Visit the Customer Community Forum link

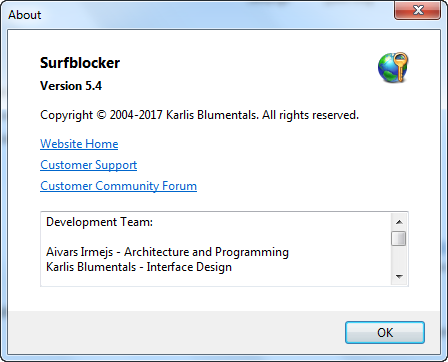[x=118, y=186]
